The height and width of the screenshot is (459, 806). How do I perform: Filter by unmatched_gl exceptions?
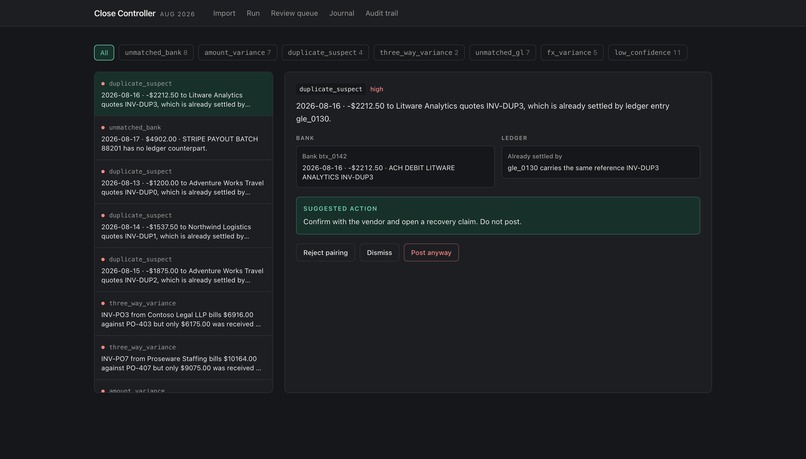502,52
